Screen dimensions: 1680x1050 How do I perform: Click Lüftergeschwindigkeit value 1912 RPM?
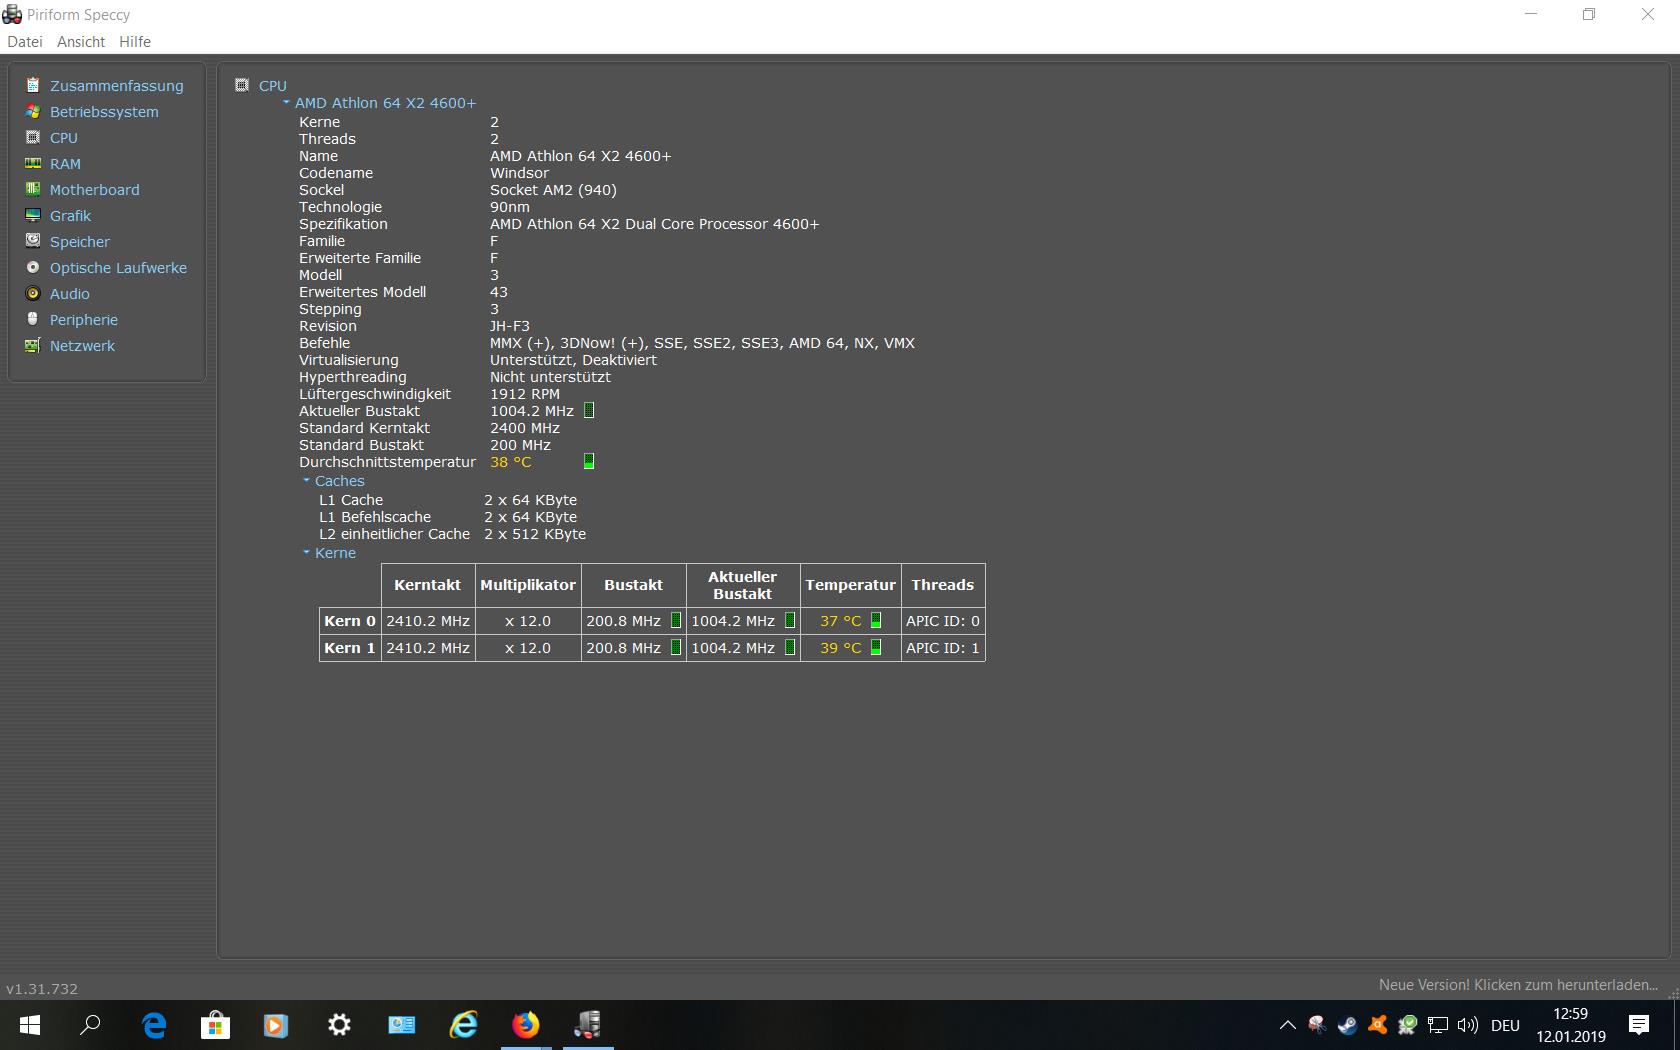(525, 394)
